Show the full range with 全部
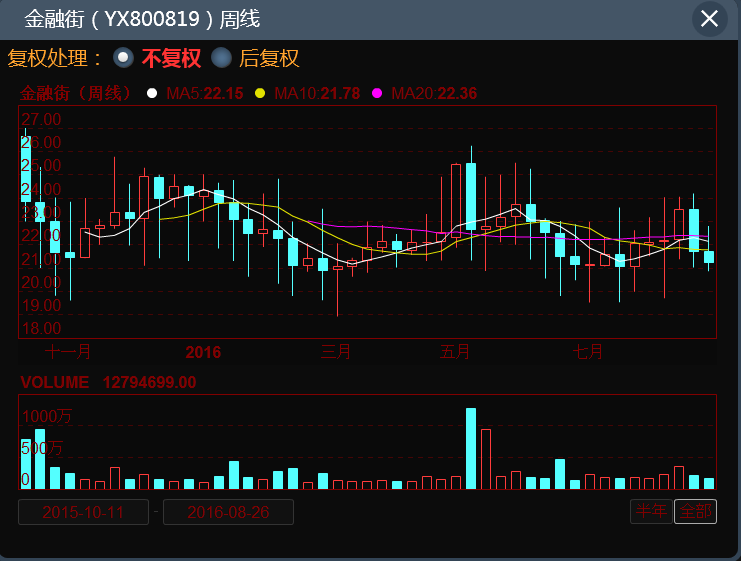This screenshot has height=561, width=741. (x=695, y=511)
